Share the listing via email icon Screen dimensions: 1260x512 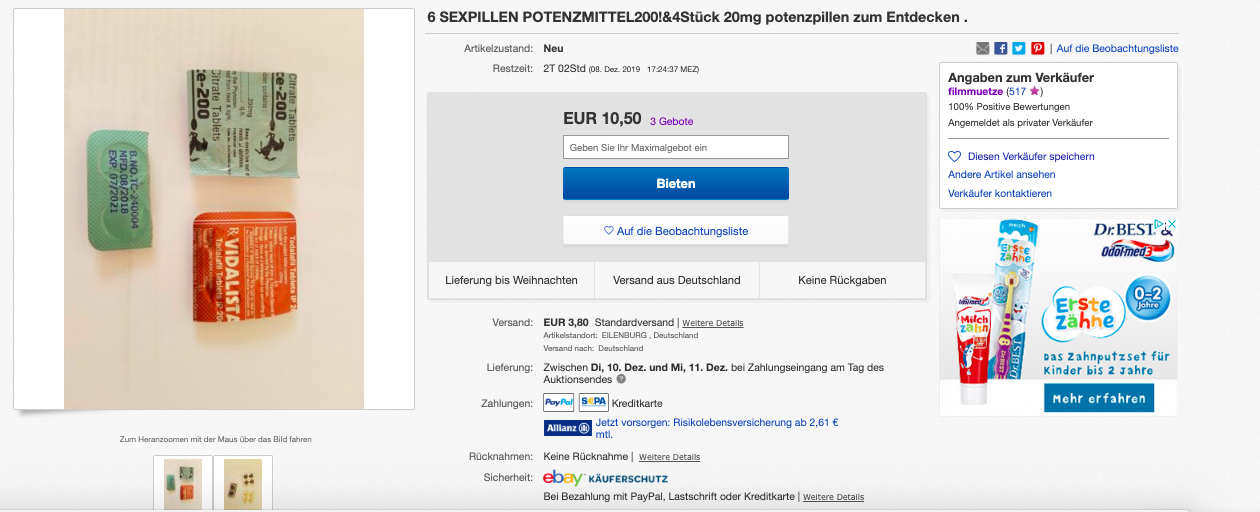pos(982,48)
